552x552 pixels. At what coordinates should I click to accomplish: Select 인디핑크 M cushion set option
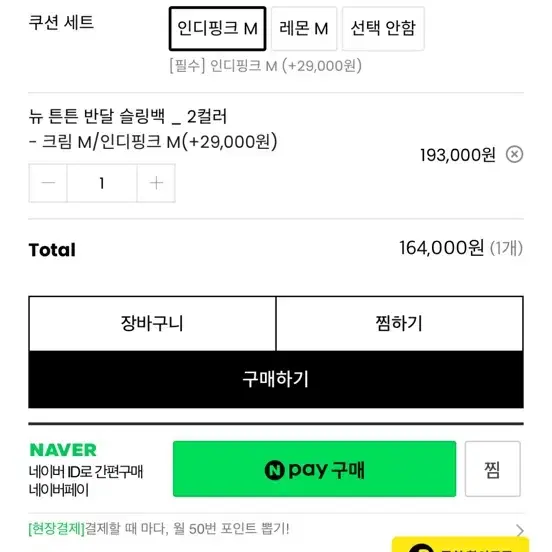[217, 29]
